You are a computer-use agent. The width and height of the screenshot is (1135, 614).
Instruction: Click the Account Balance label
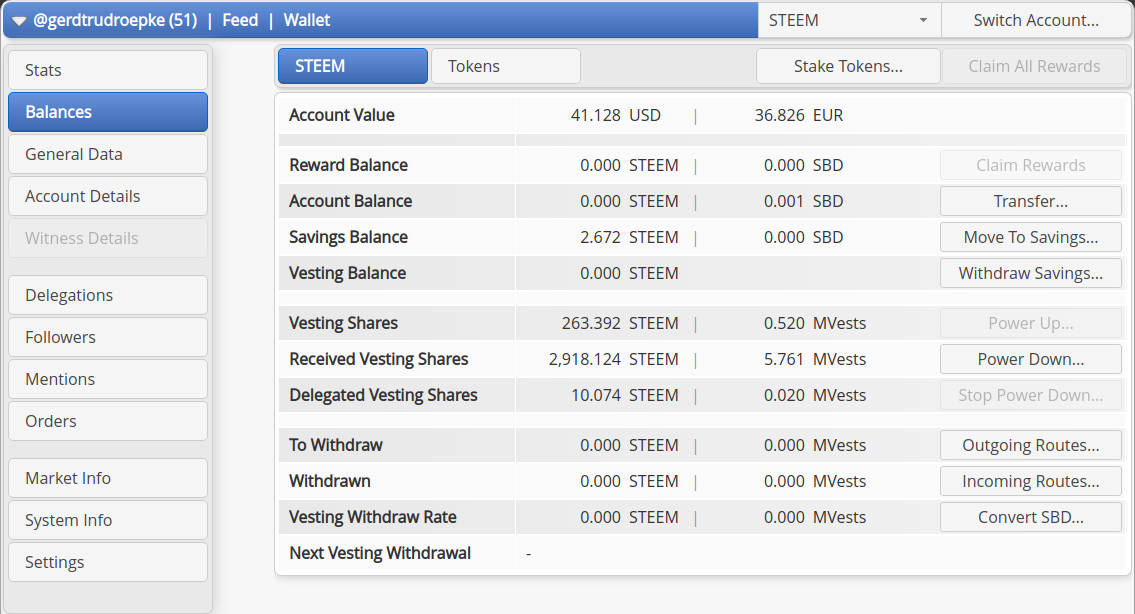tap(350, 201)
